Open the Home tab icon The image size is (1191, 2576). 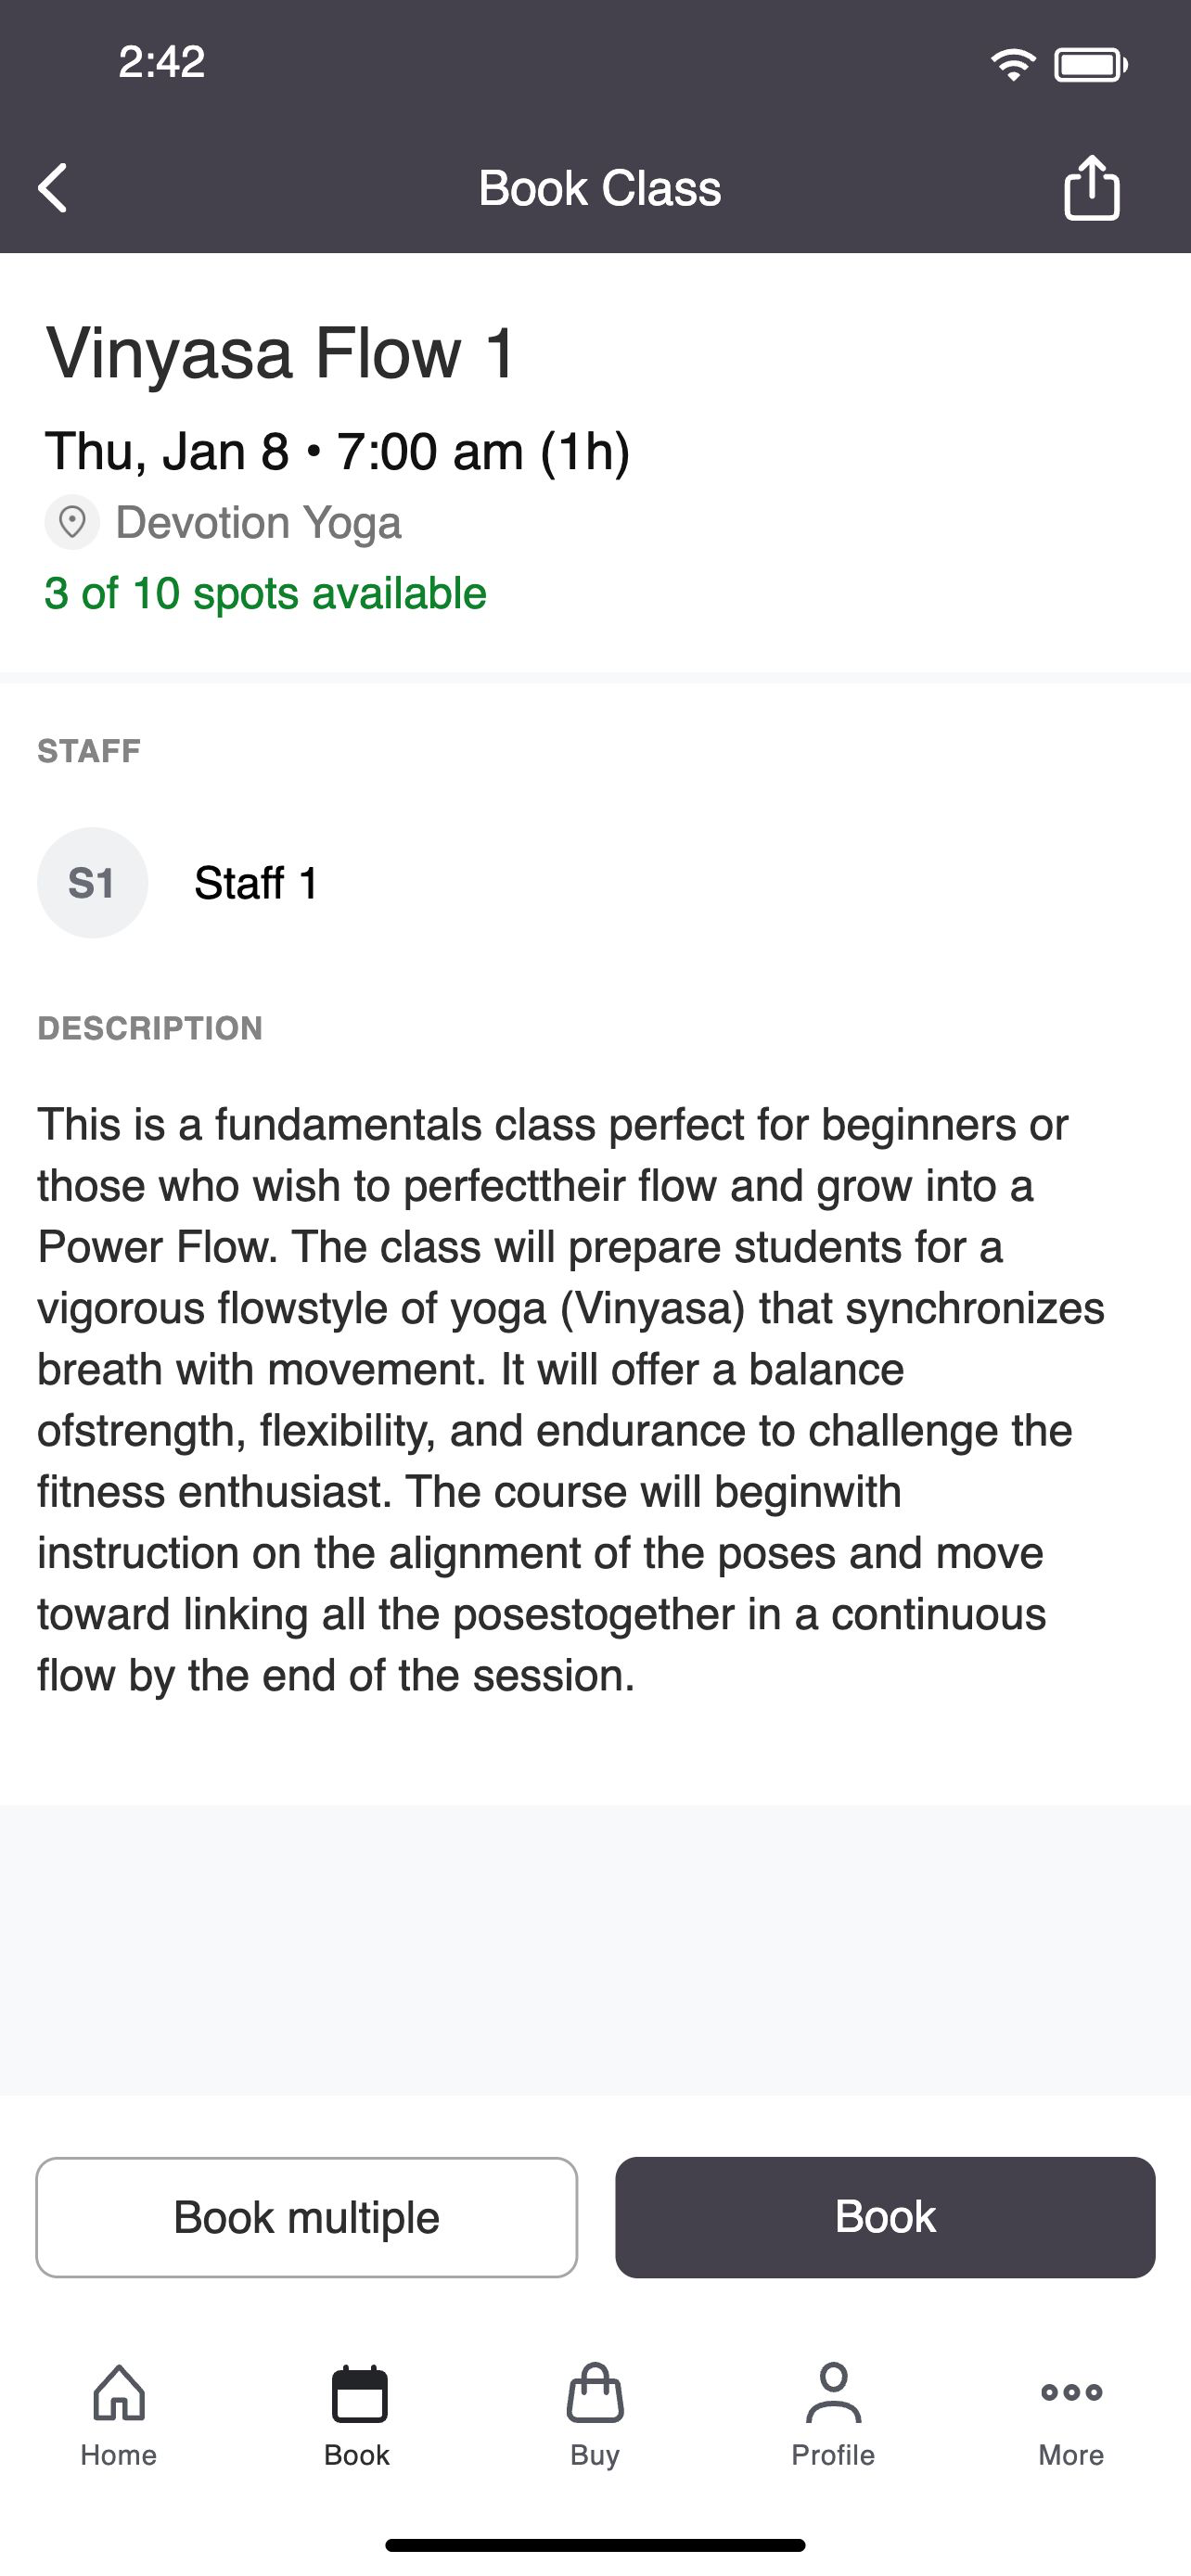pos(119,2392)
